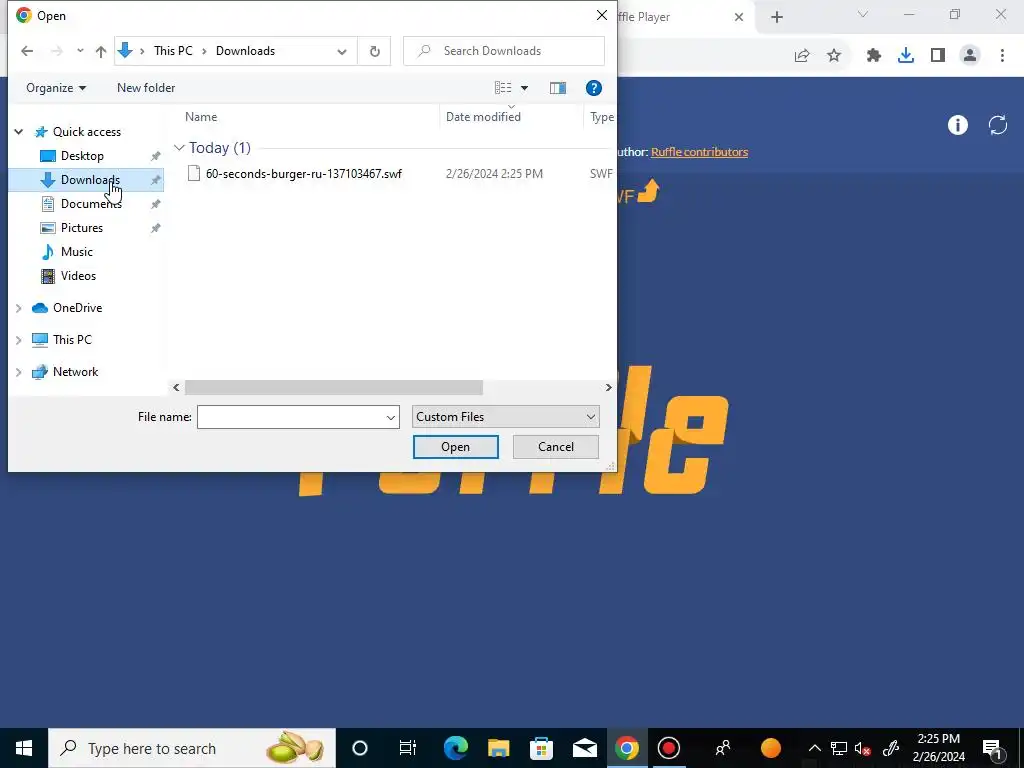Select Desktop in Quick access
This screenshot has height=768, width=1024.
(82, 155)
